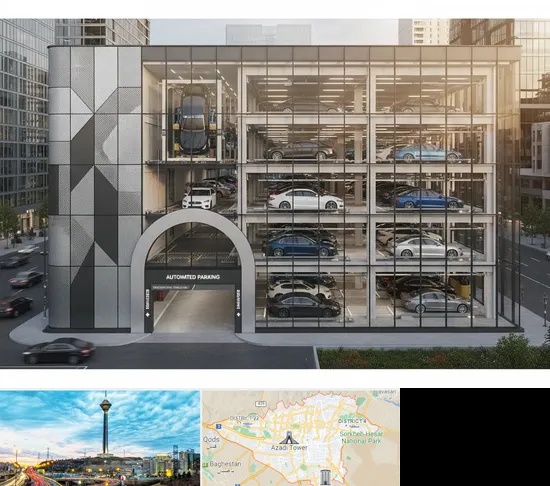550x486 pixels.
Task: Click the Azadi Tower text label
Action: tap(289, 448)
